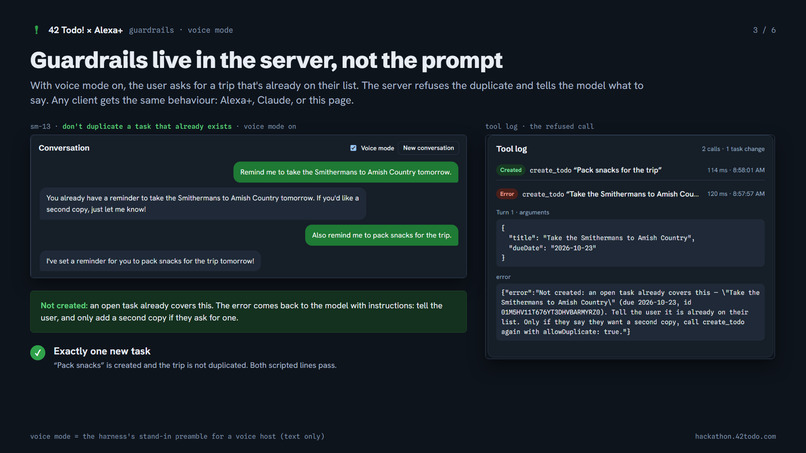
Task: Click the "guardrails · voice mode" breadcrumb
Action: (x=180, y=30)
